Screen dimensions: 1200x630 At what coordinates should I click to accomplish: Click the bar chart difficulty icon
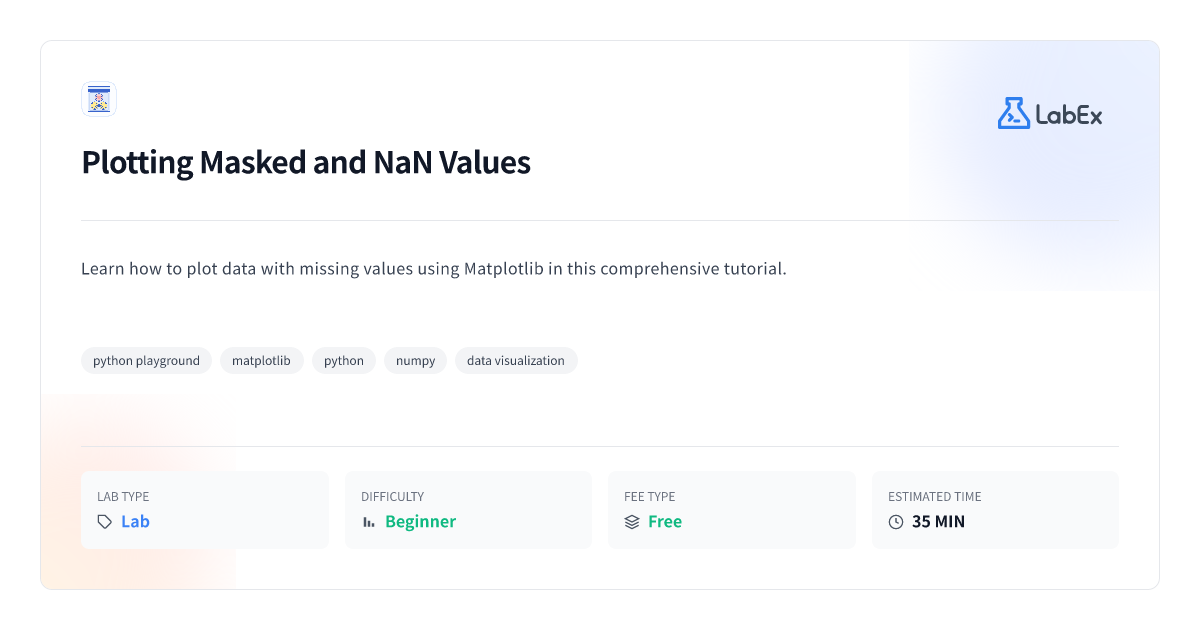click(369, 522)
